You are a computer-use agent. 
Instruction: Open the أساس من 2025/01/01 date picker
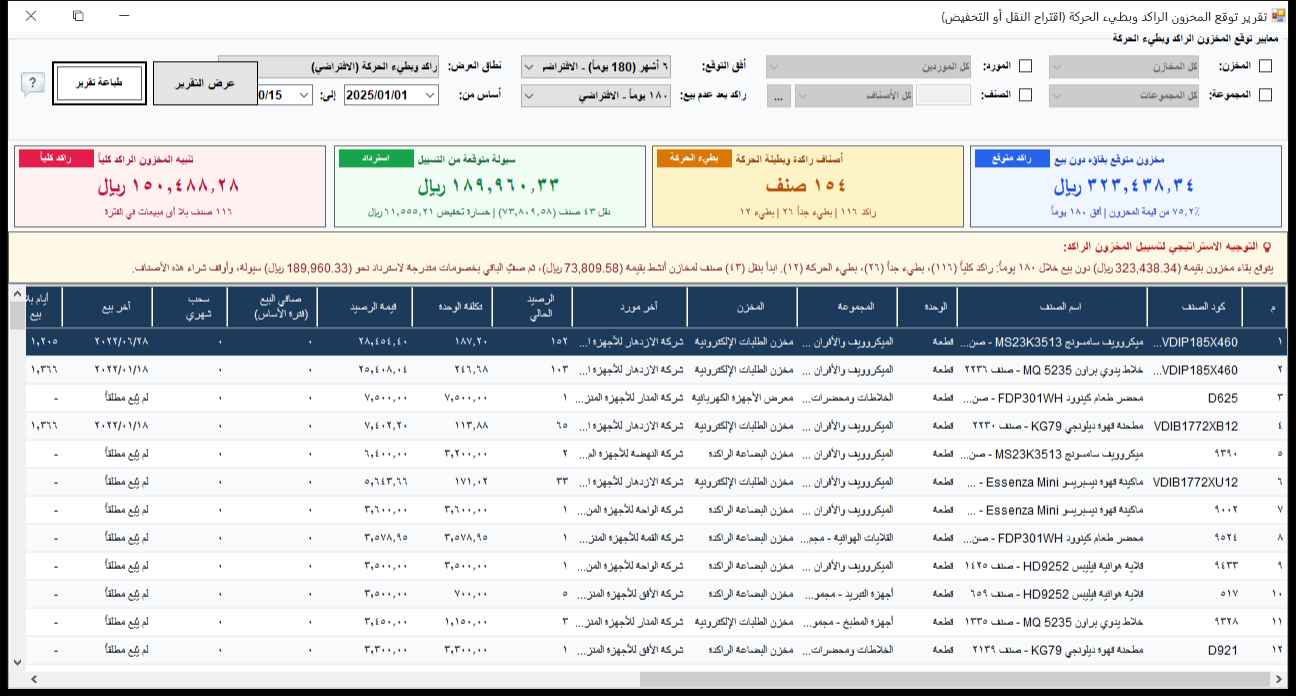pos(391,96)
